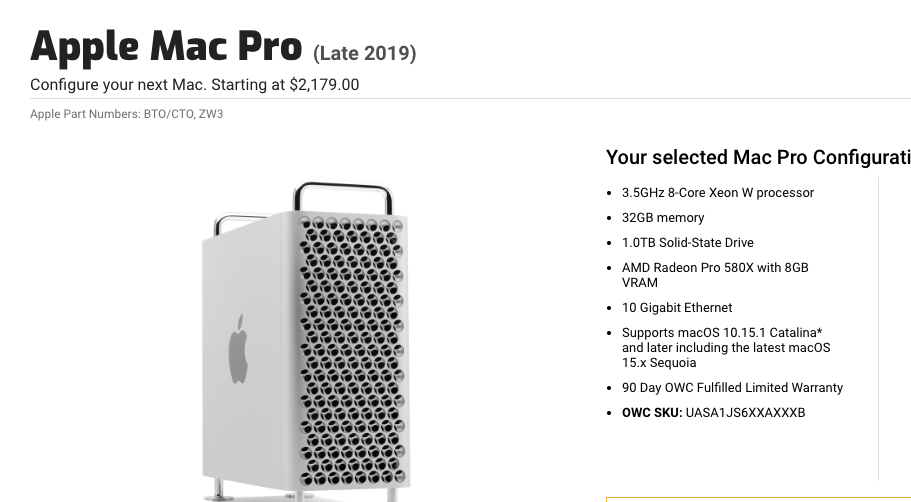
Task: Select the SKU code UASA1JS6XXAXXXB
Action: 745,413
